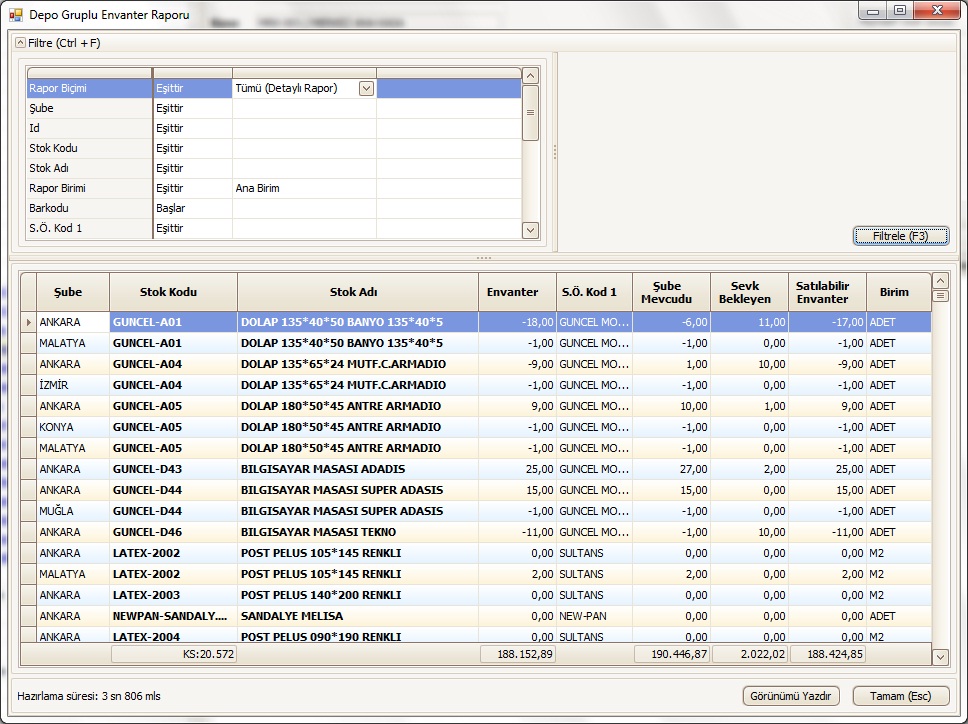Click the results grid scroll up arrow
The image size is (968, 724).
click(940, 281)
